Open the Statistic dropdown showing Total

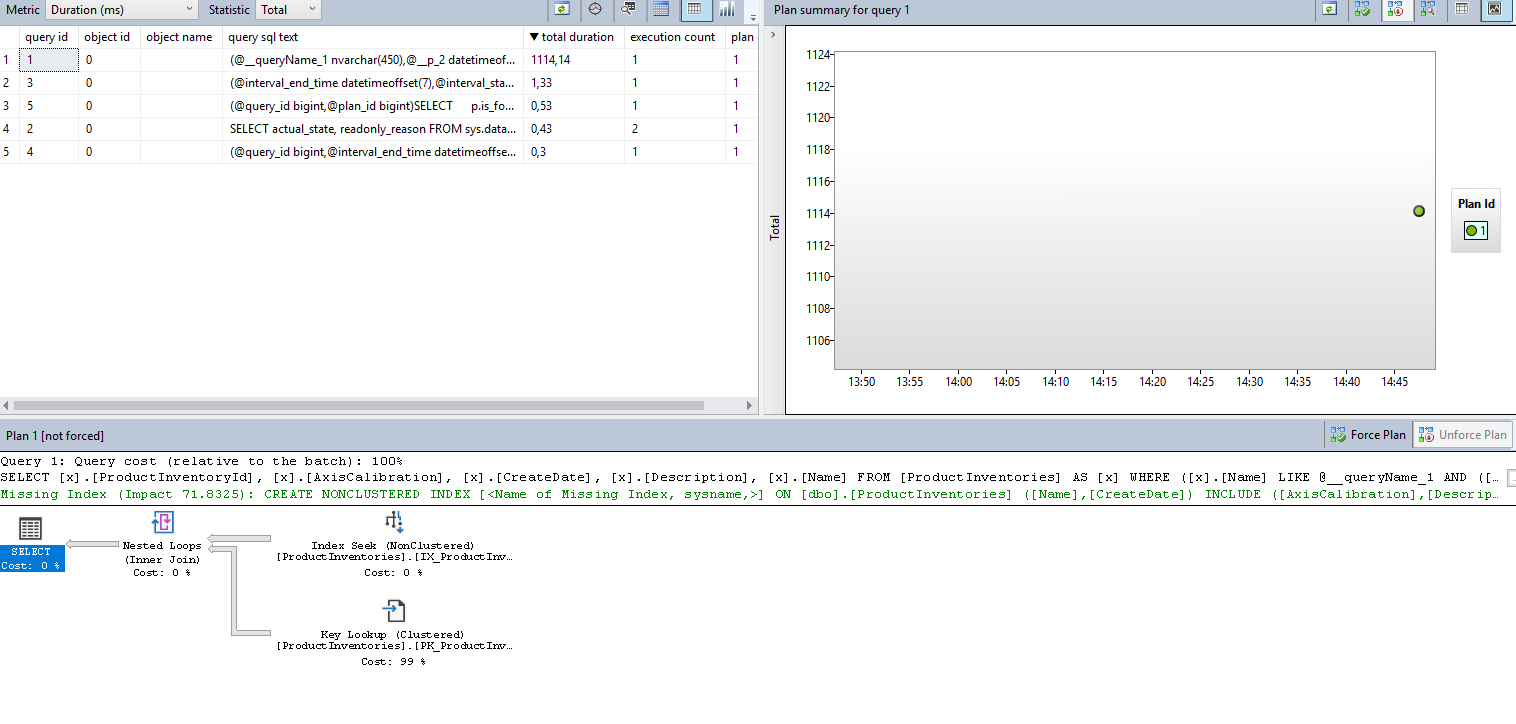pos(288,10)
